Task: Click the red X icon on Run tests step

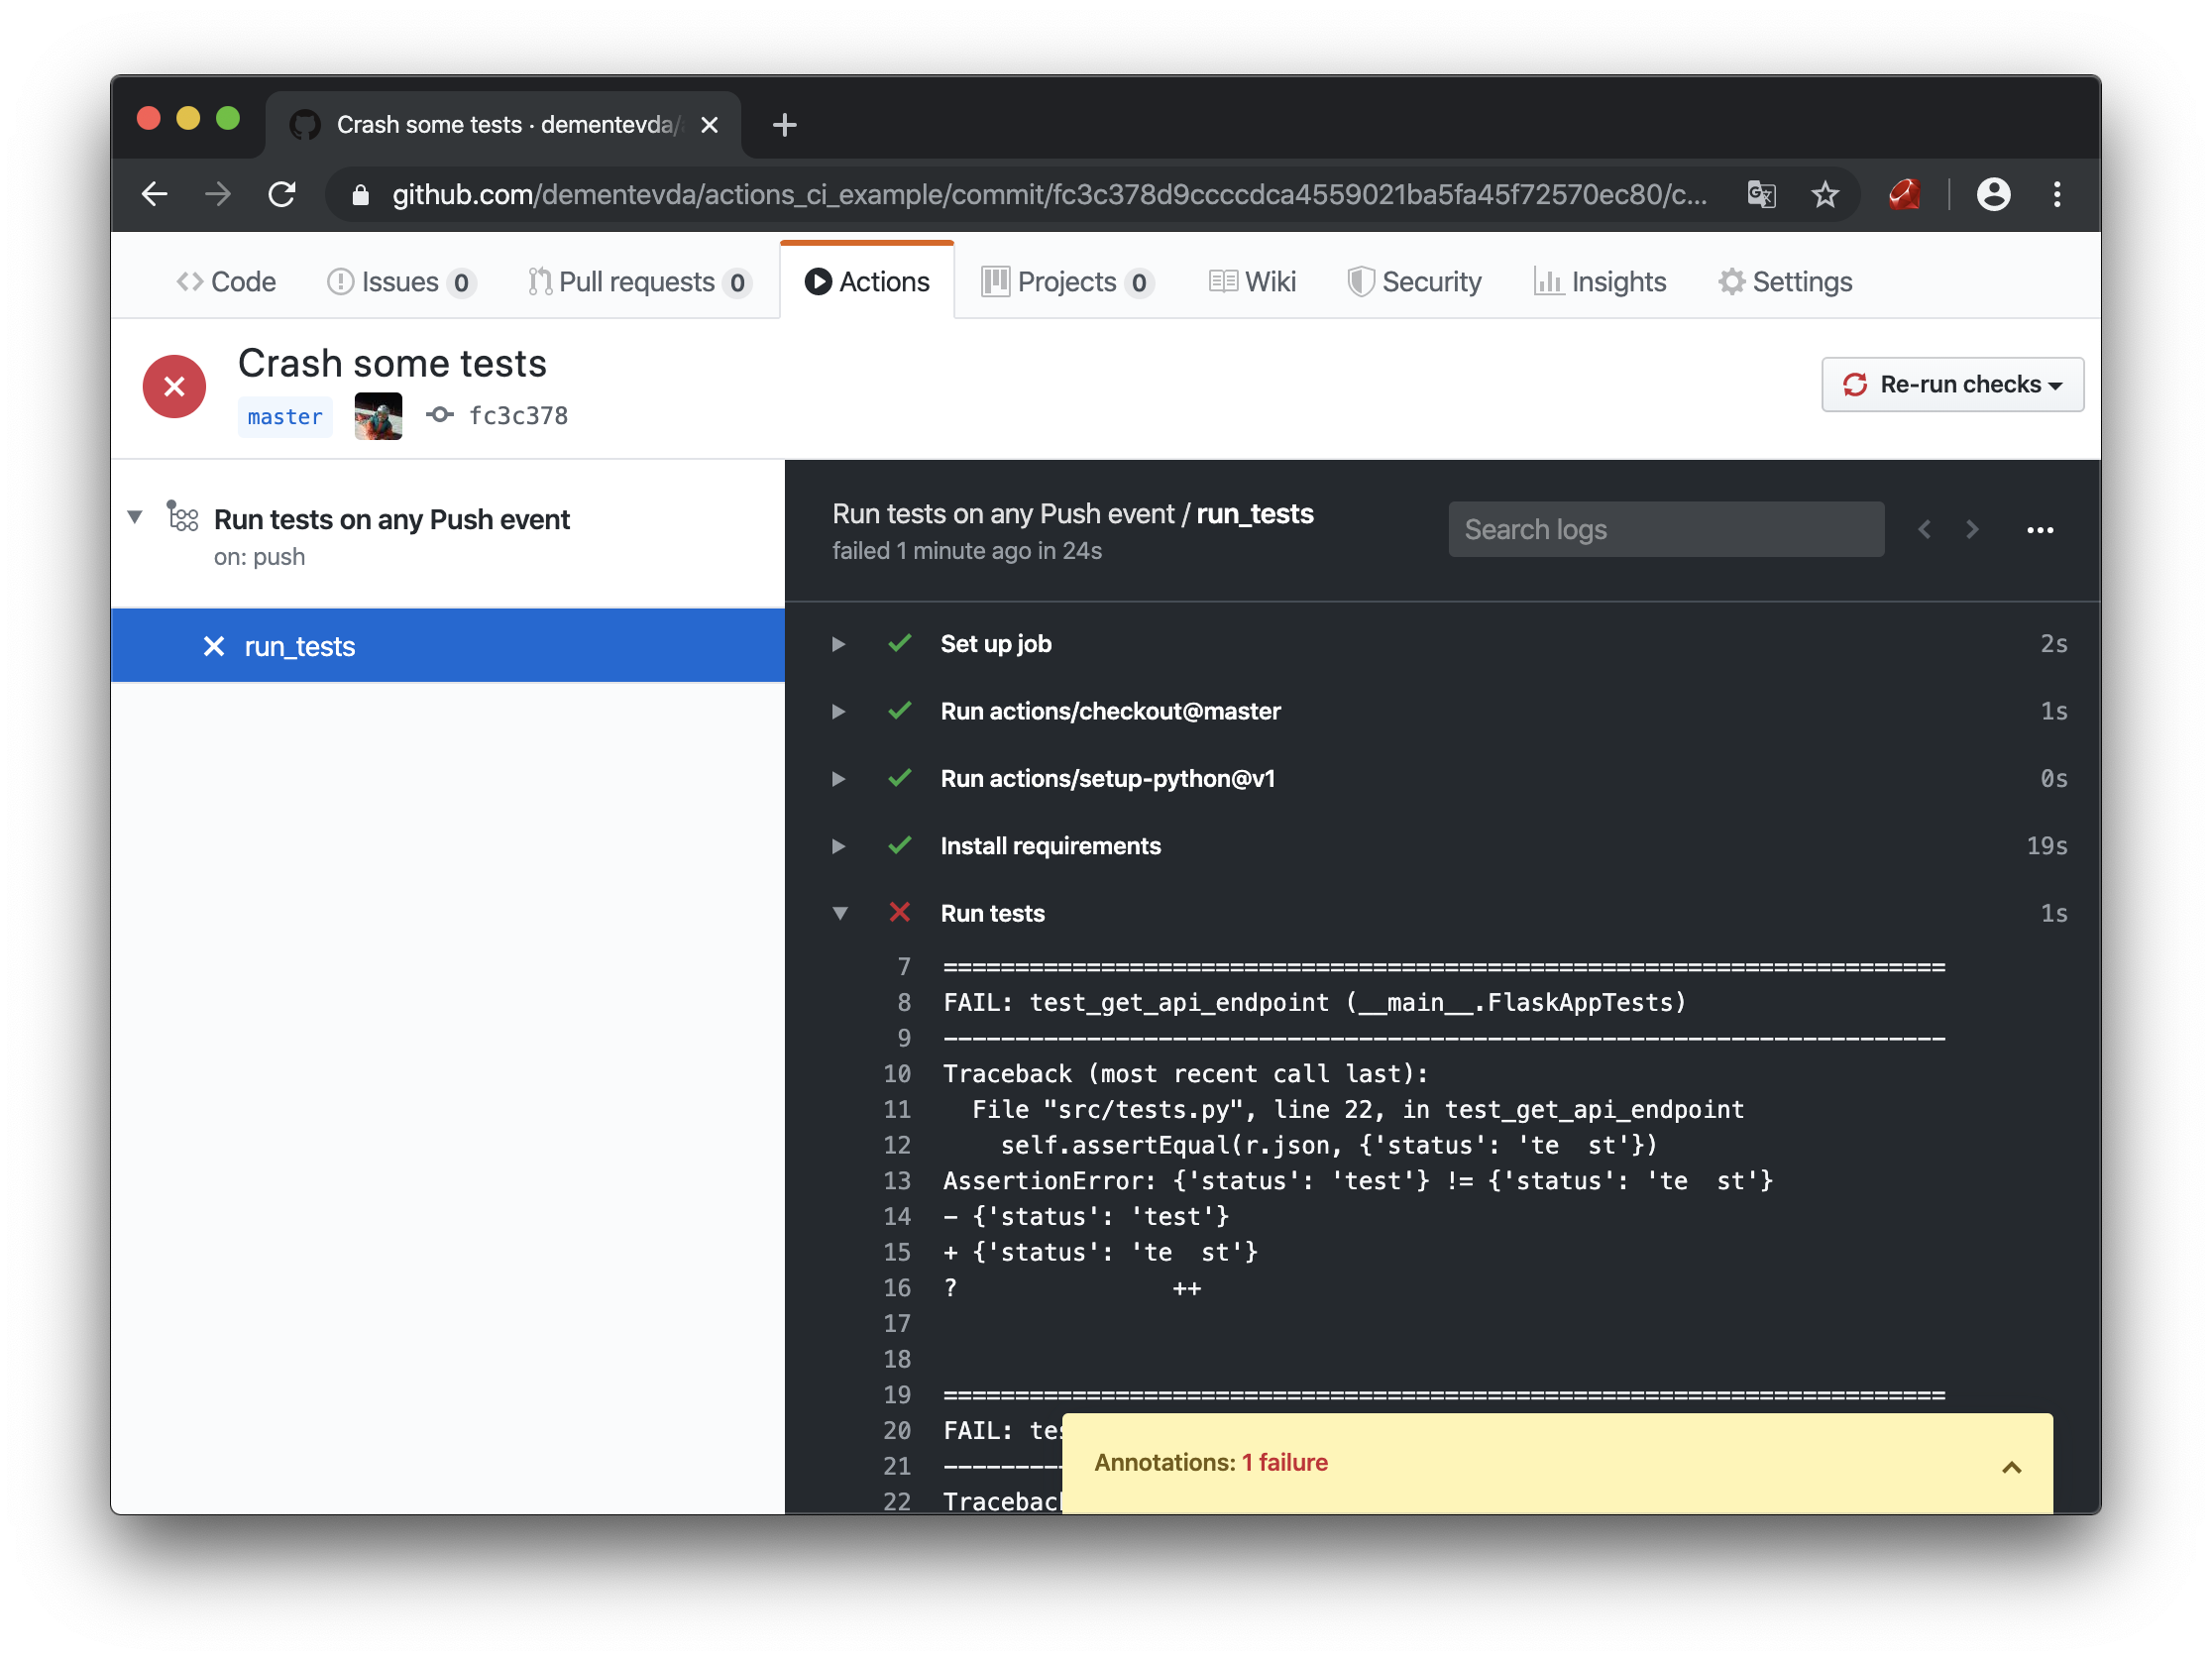Action: pos(899,913)
